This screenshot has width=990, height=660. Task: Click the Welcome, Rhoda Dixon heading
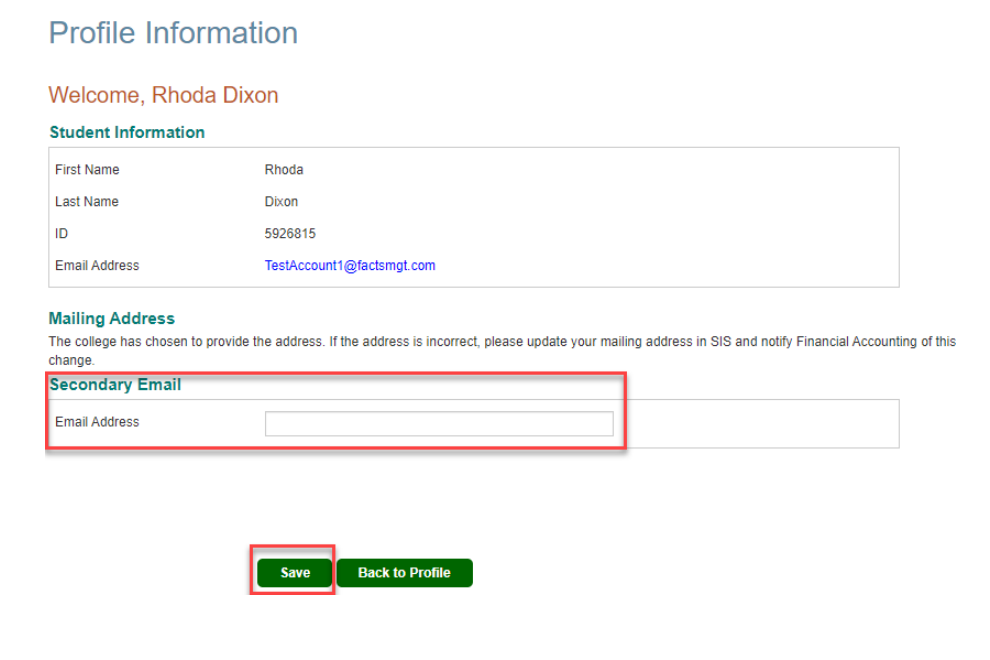click(163, 96)
